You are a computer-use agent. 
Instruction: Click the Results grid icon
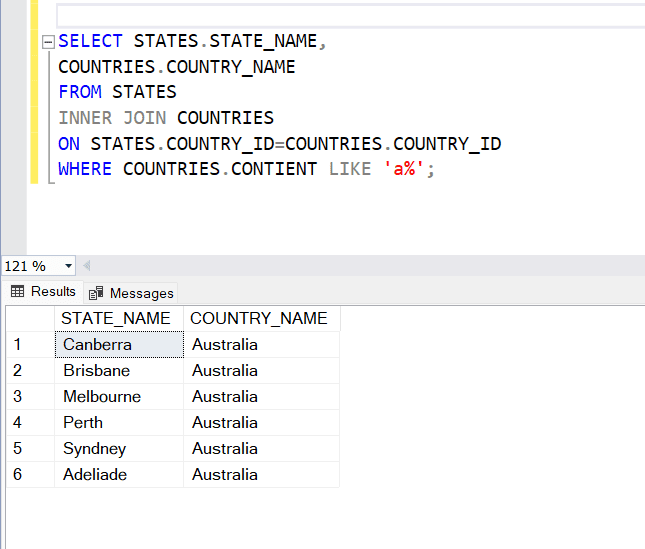(17, 292)
